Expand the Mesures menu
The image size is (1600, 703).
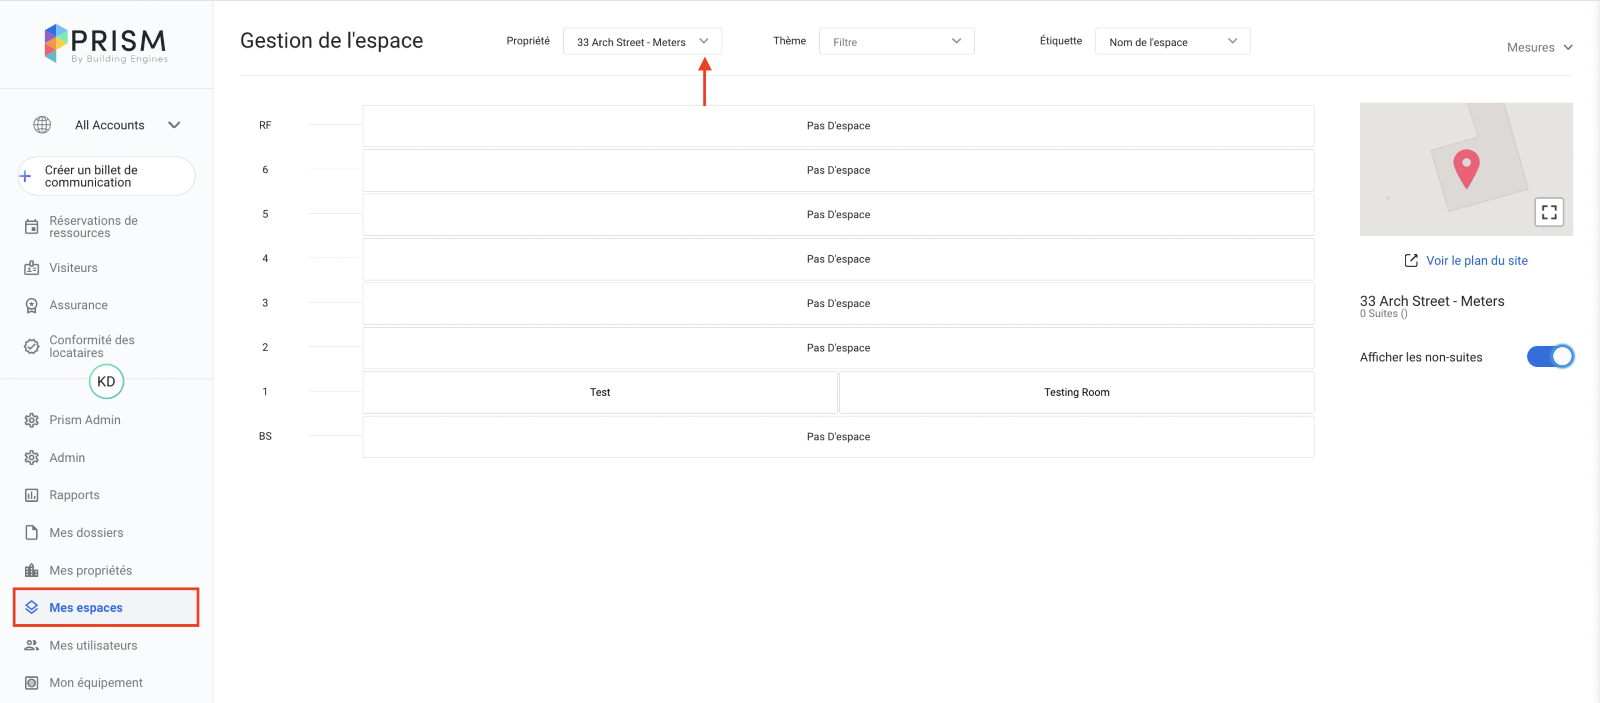coord(1539,47)
